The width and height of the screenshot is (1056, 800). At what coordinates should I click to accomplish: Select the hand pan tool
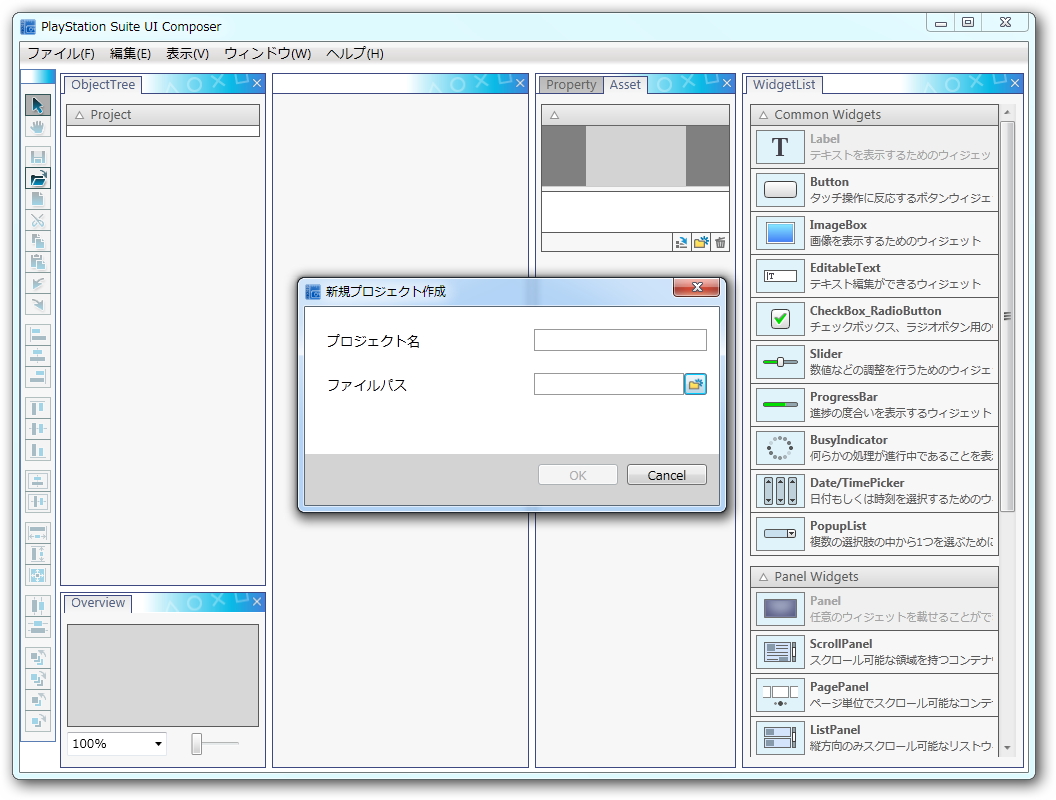tap(37, 127)
